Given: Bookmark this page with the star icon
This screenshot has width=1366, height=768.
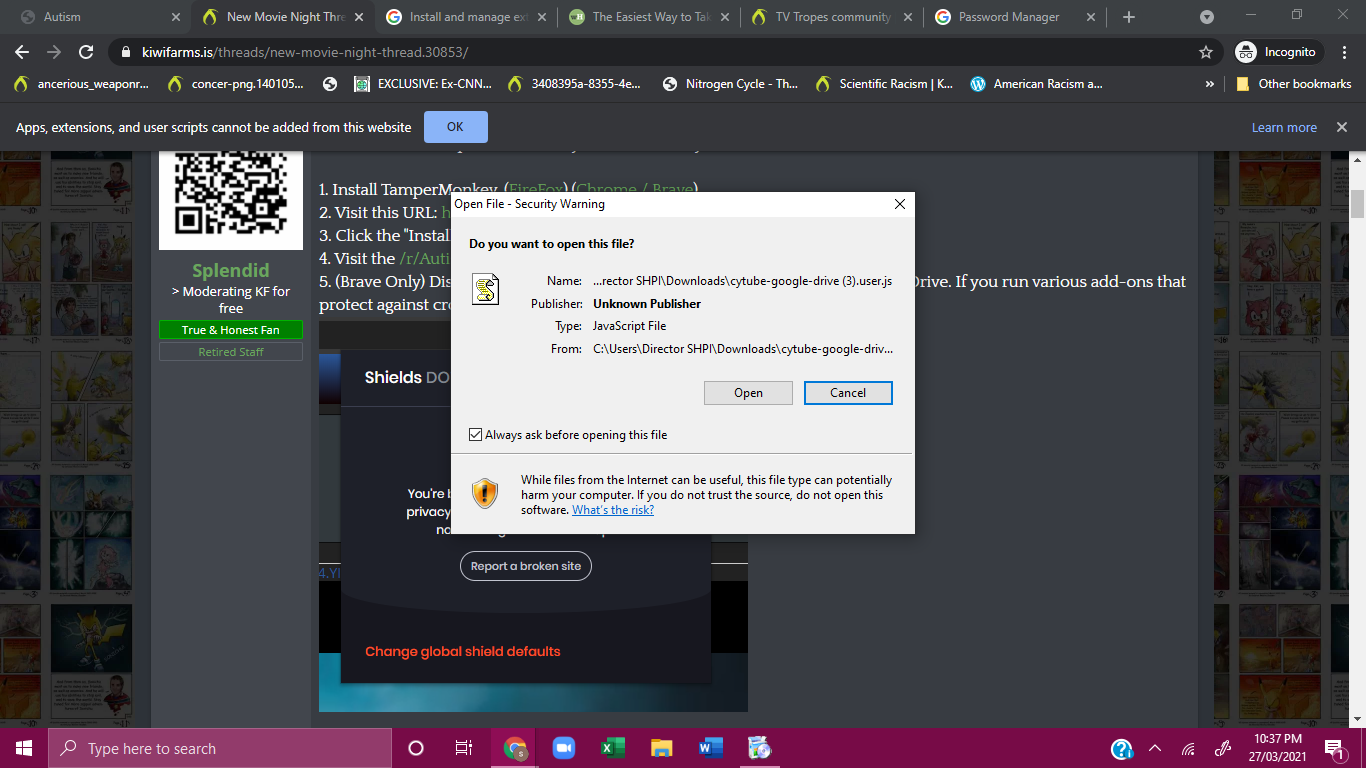Looking at the screenshot, I should click(1206, 52).
